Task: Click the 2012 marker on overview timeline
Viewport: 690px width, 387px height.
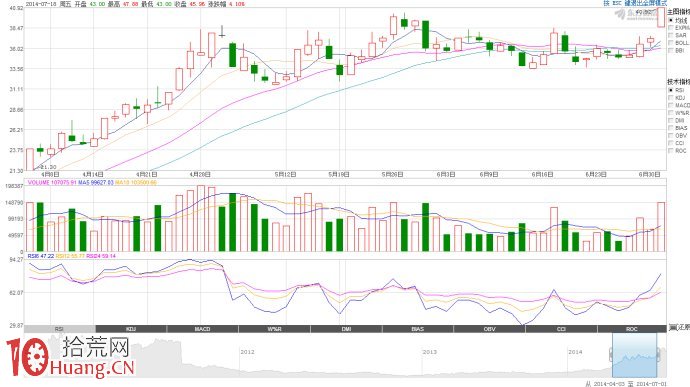Action: tap(247, 352)
